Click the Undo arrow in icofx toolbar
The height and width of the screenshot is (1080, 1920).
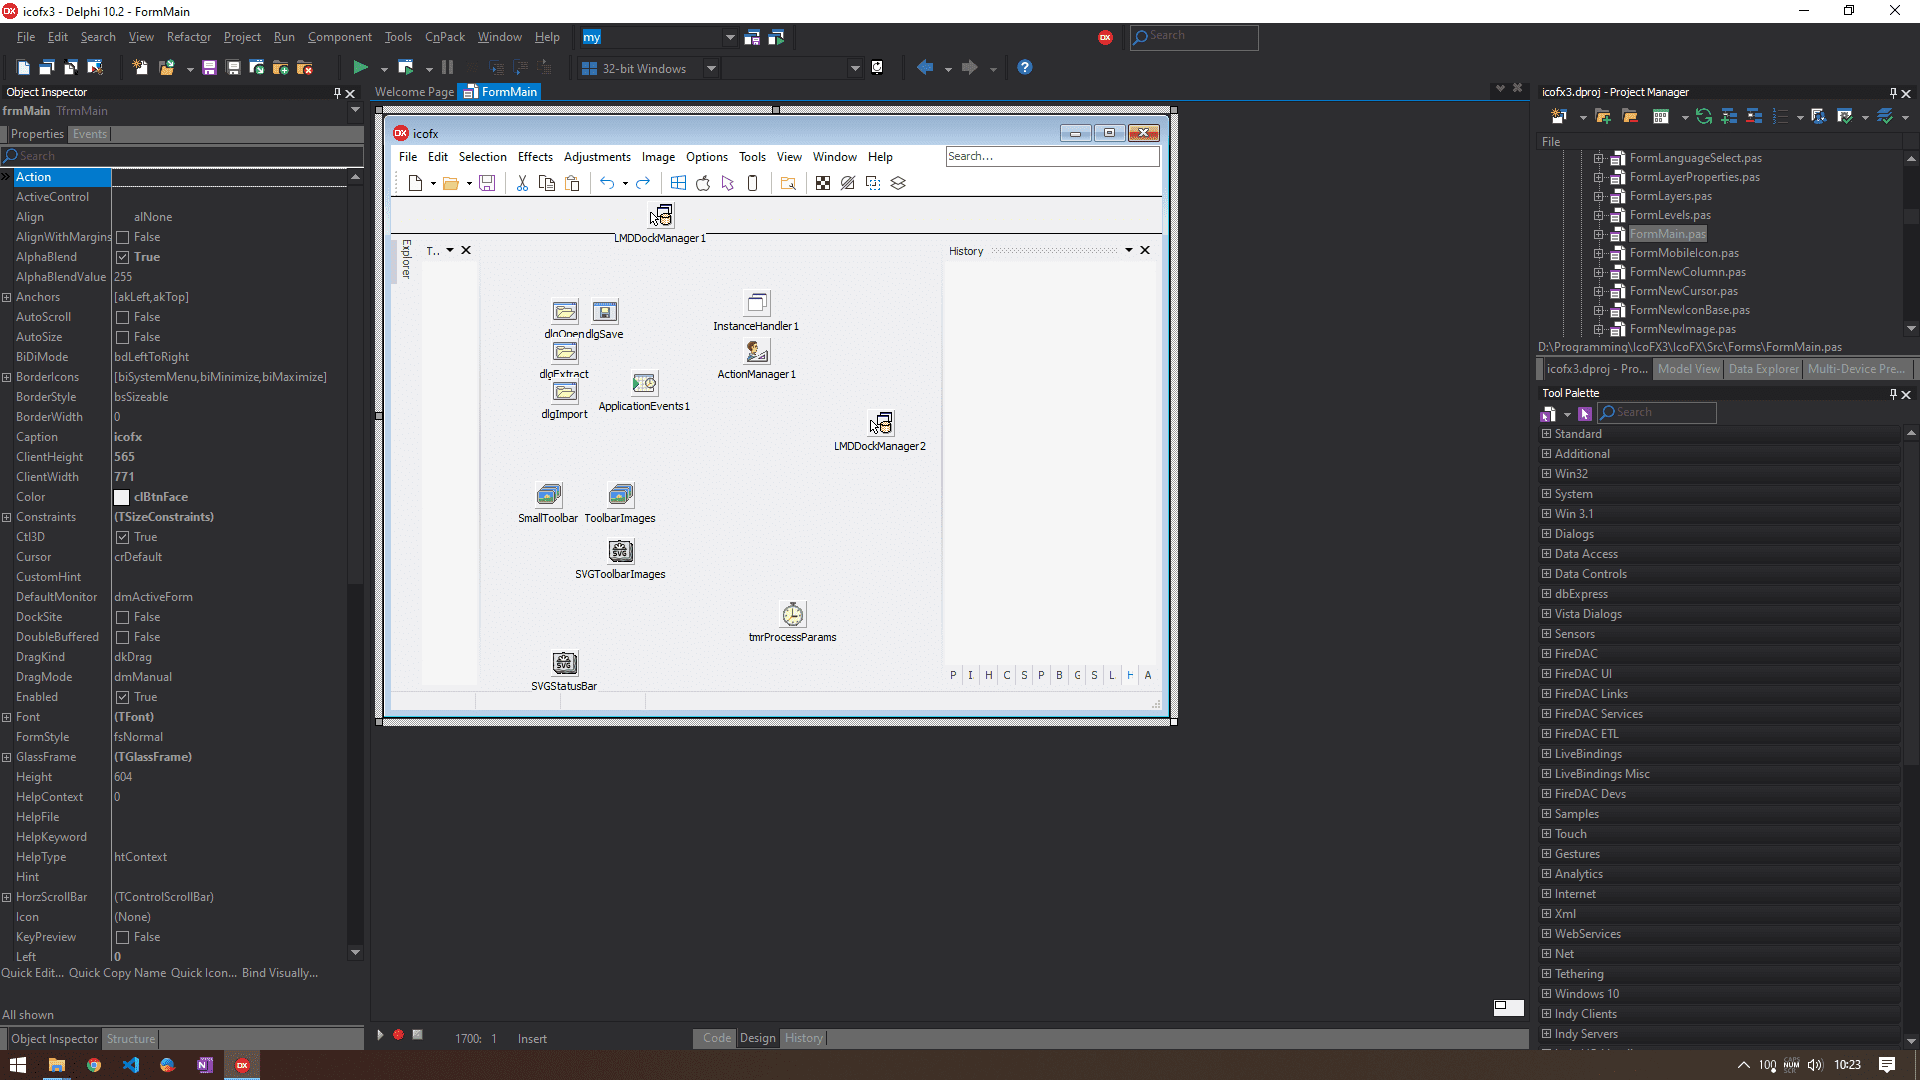point(607,183)
